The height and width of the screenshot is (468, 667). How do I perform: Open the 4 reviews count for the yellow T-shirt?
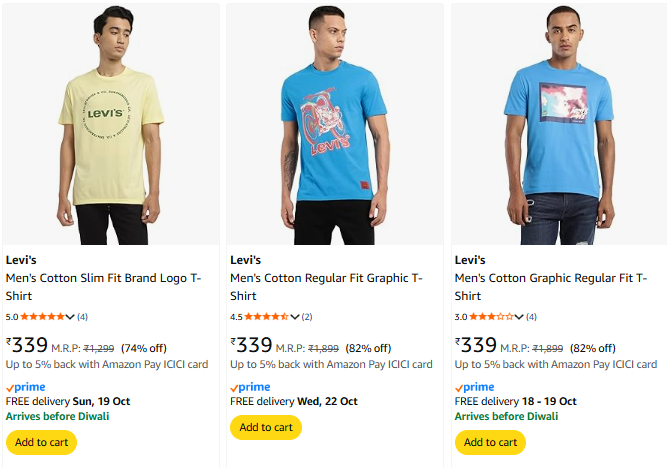pos(83,317)
